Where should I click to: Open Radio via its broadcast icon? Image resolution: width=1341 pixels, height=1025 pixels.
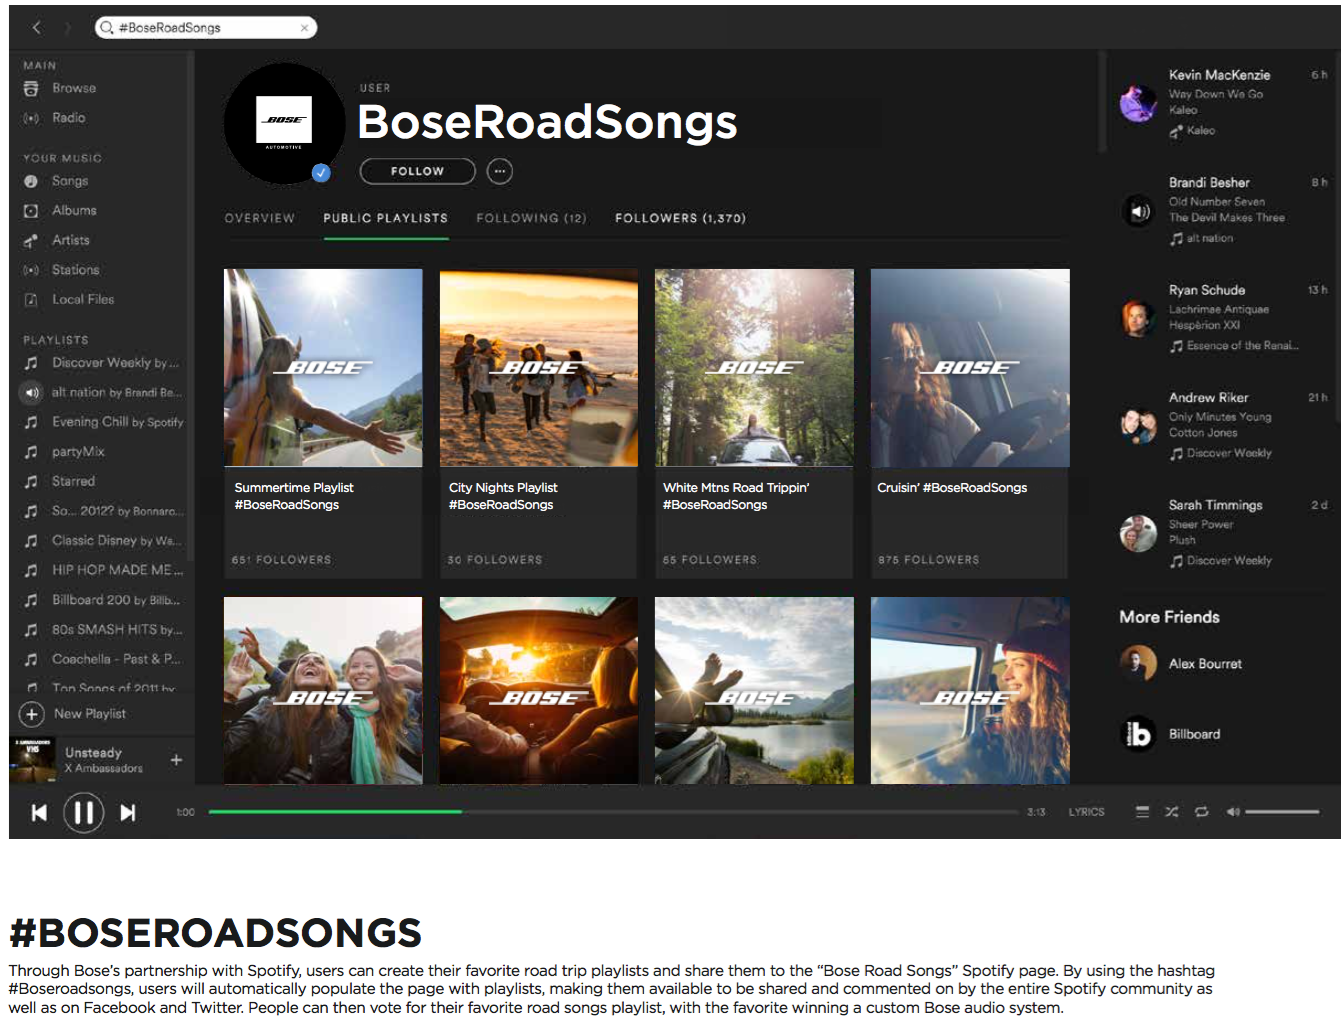pos(31,118)
